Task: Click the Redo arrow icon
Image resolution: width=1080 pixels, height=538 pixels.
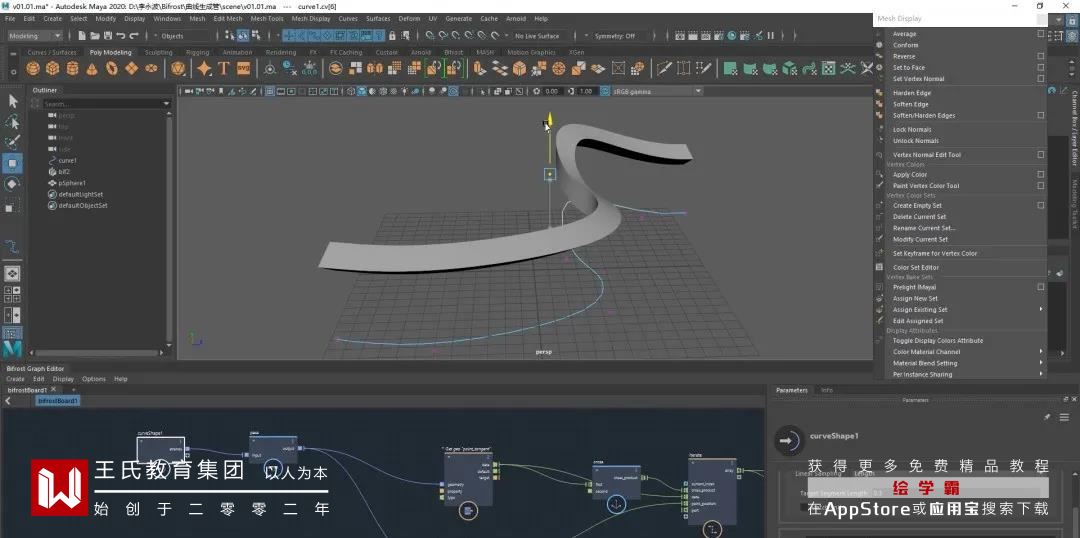Action: pos(134,36)
